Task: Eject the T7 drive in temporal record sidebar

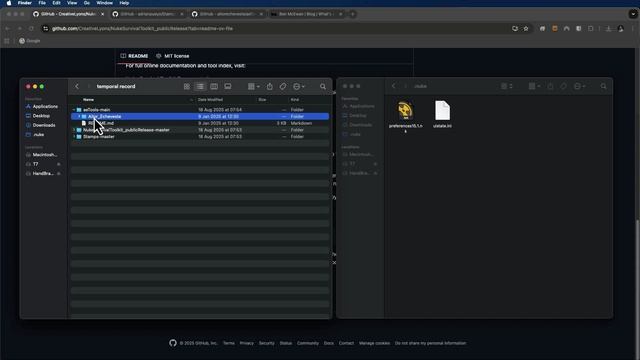Action: click(59, 164)
